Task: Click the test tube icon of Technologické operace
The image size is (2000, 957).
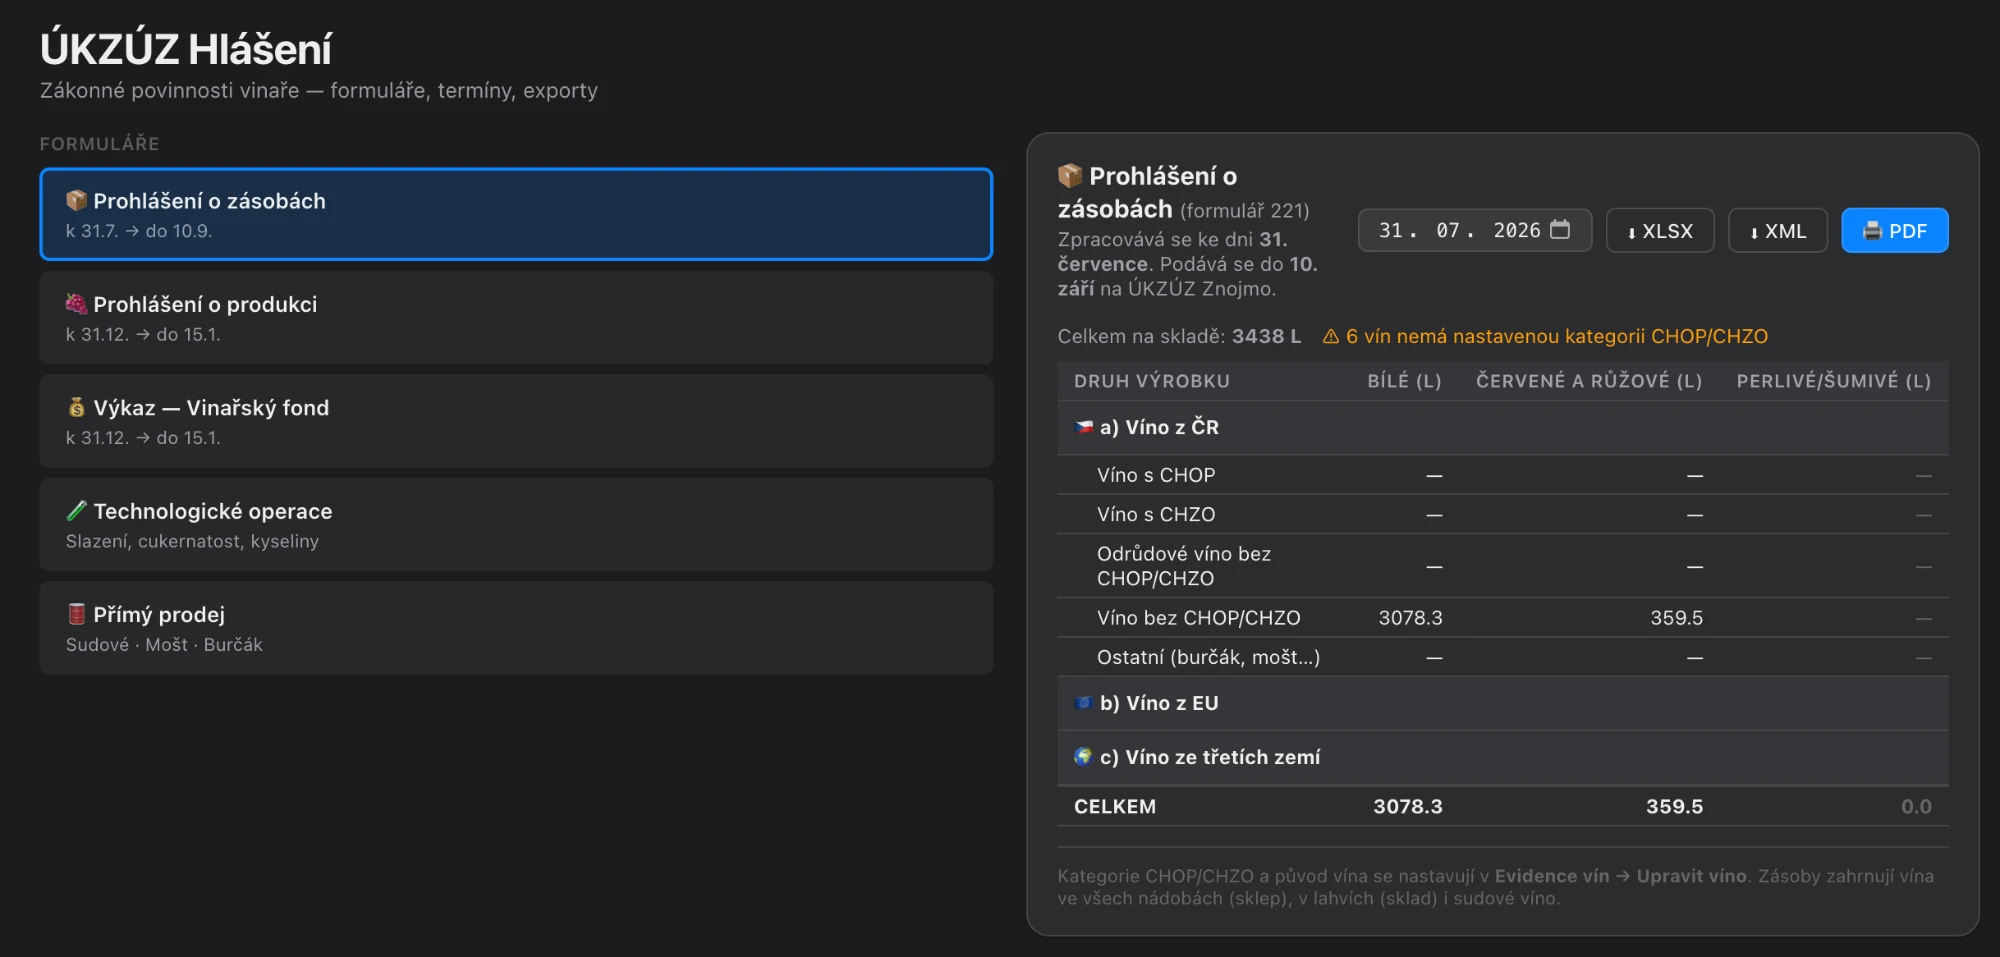Action: pyautogui.click(x=76, y=510)
